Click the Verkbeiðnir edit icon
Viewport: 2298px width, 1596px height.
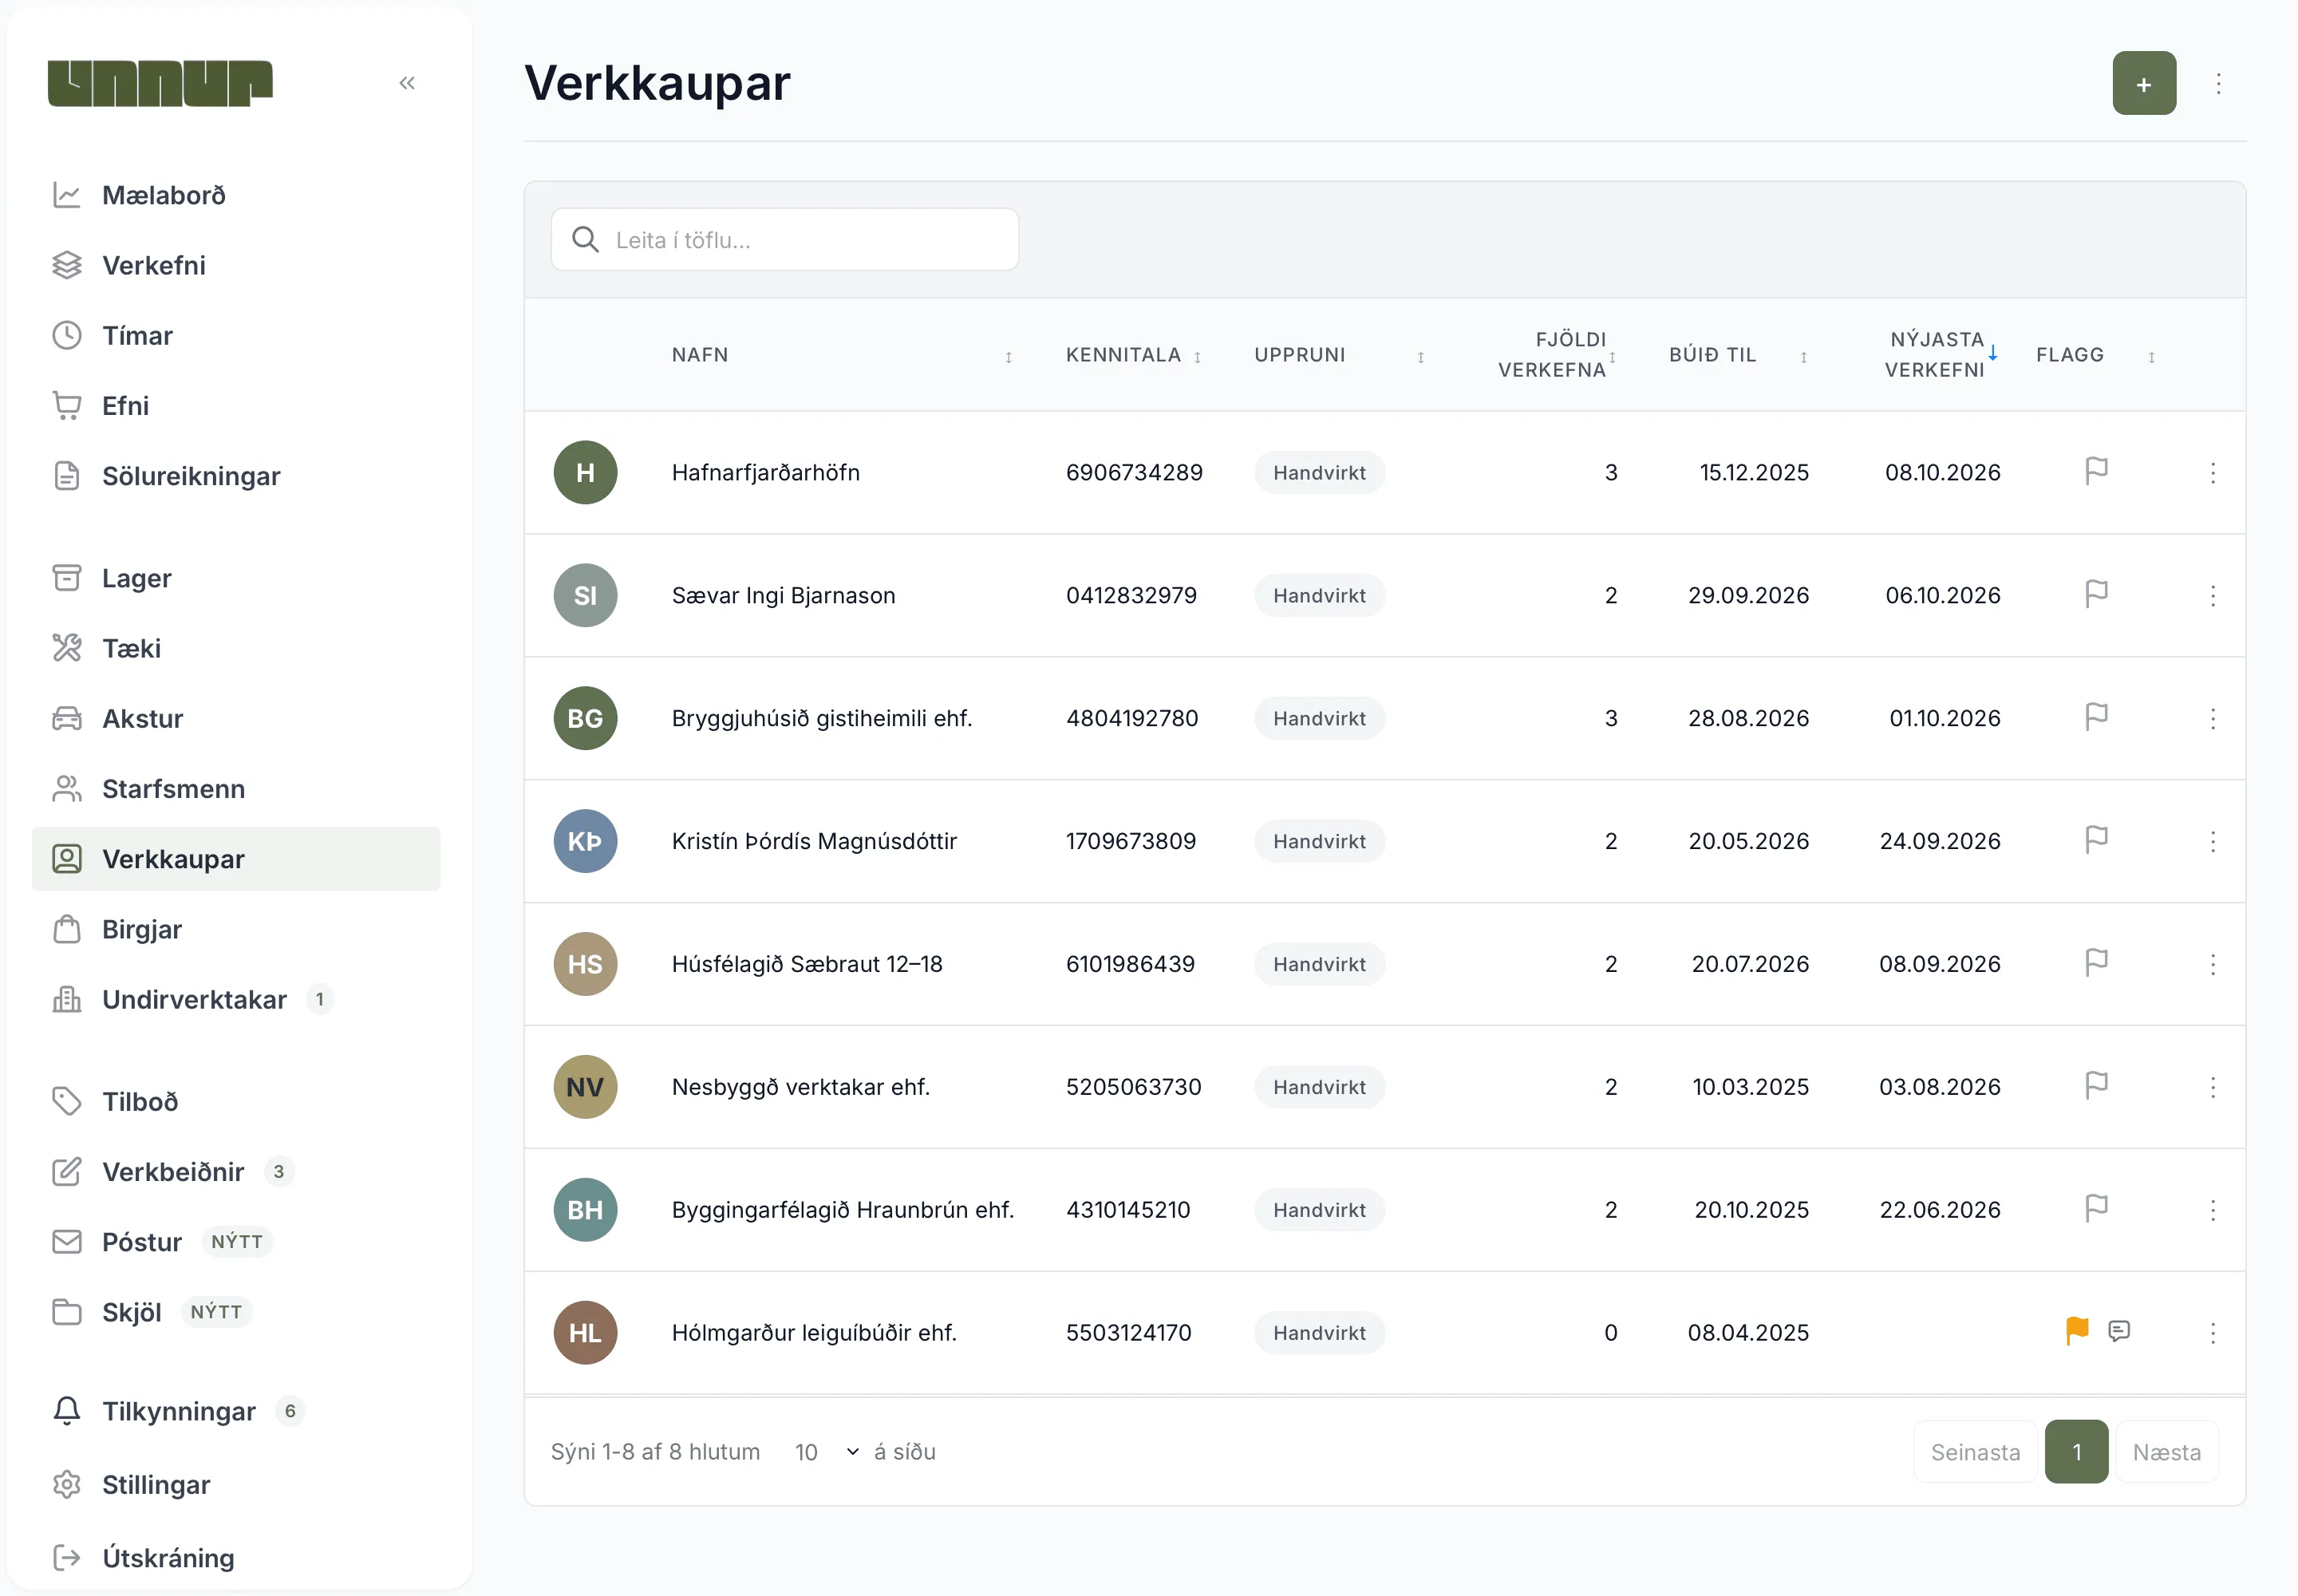[x=67, y=1171]
